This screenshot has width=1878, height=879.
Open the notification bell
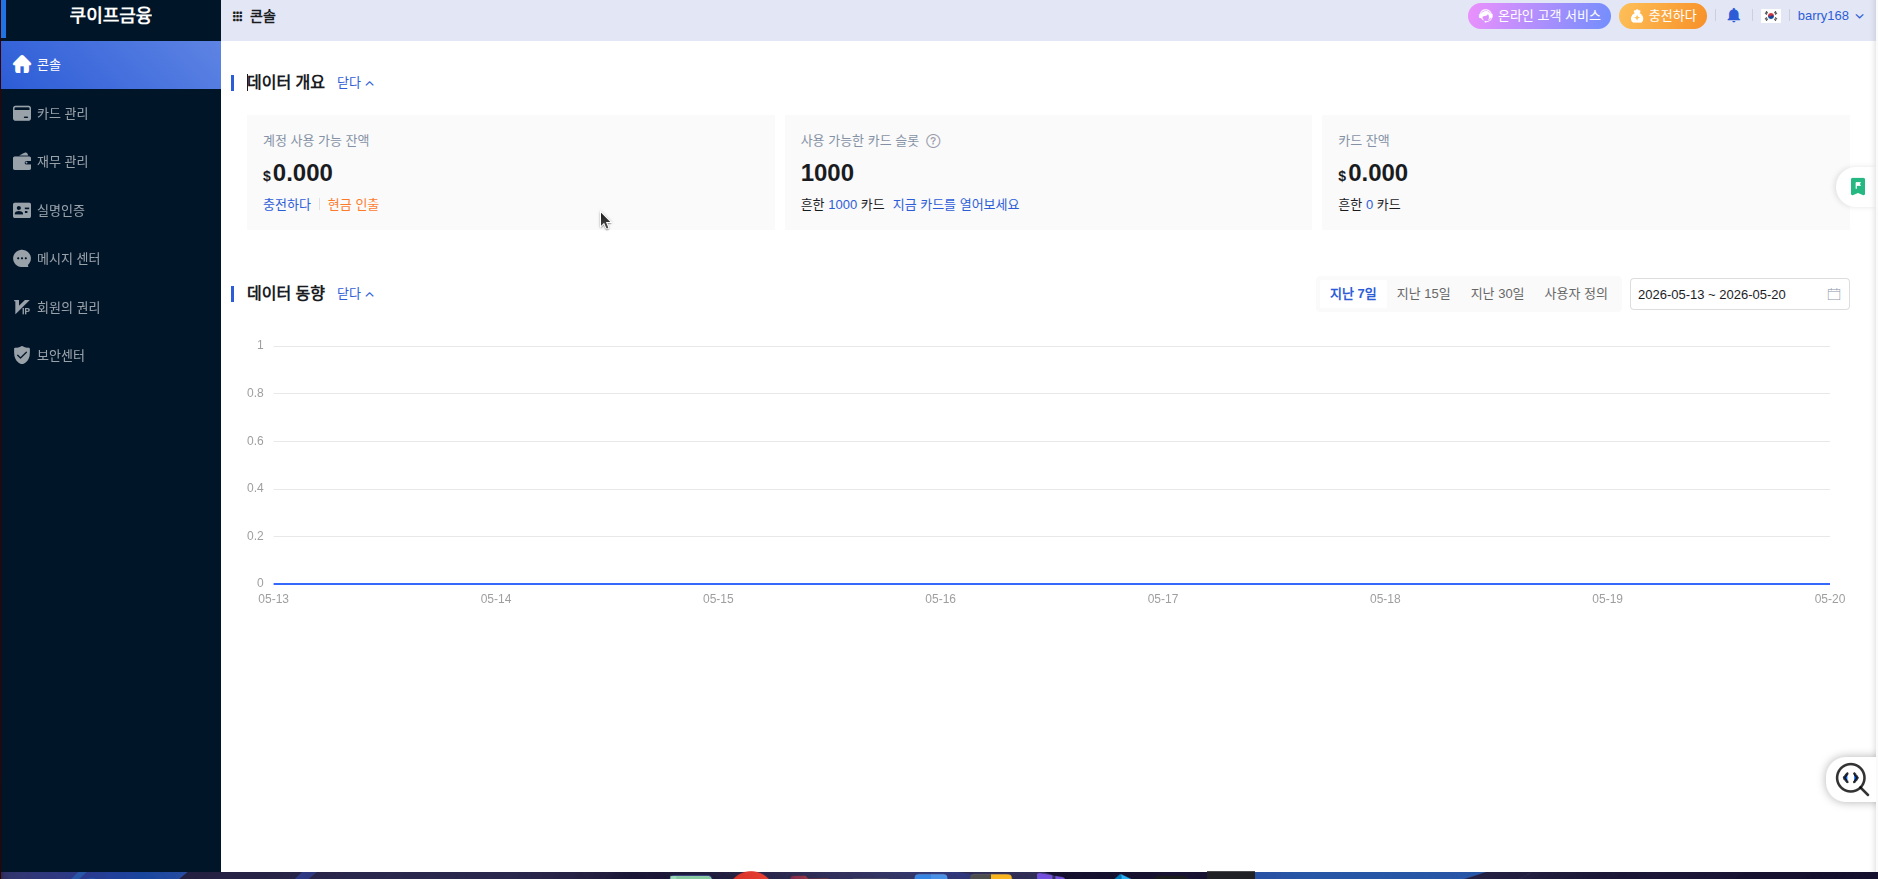point(1734,15)
